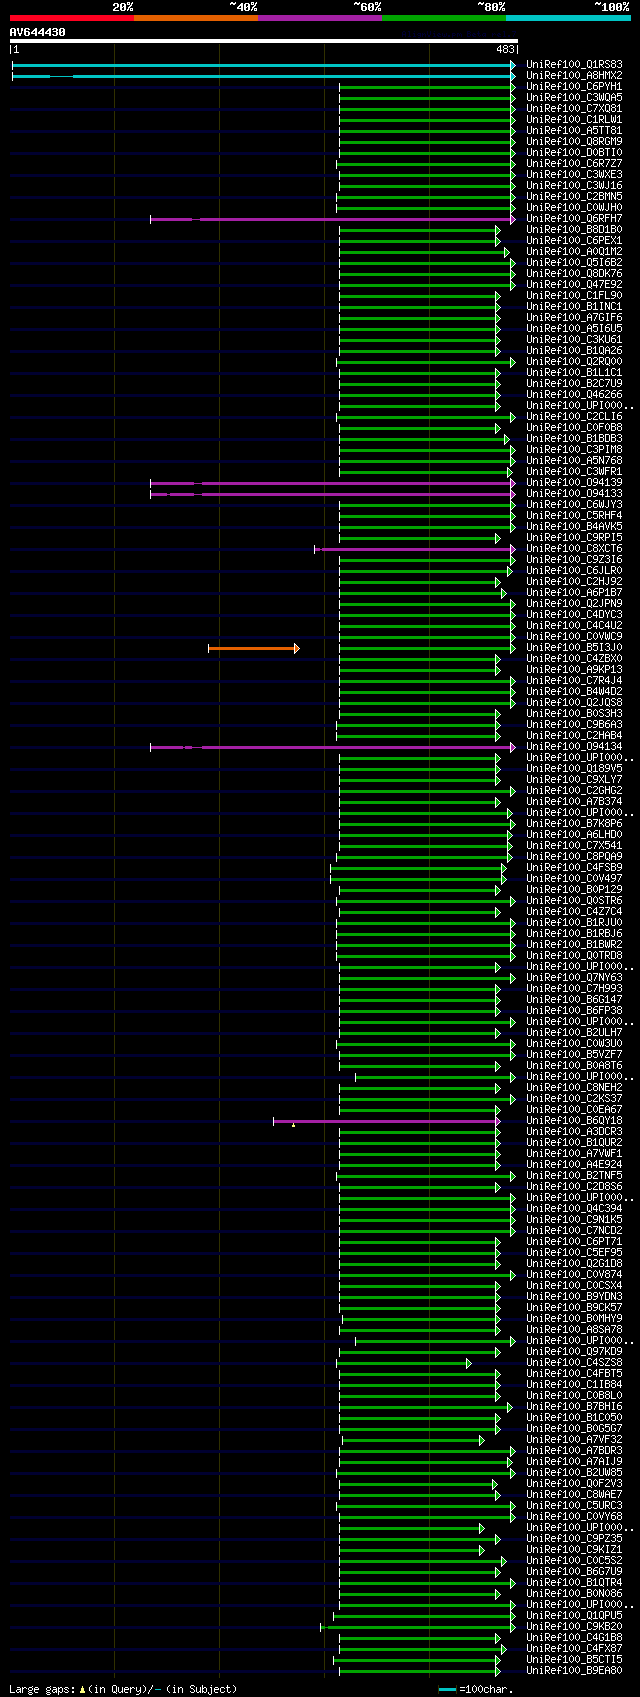Image resolution: width=640 pixels, height=1697 pixels.
Task: Click the UniRef100_C6WJY3 label
Action: (574, 505)
